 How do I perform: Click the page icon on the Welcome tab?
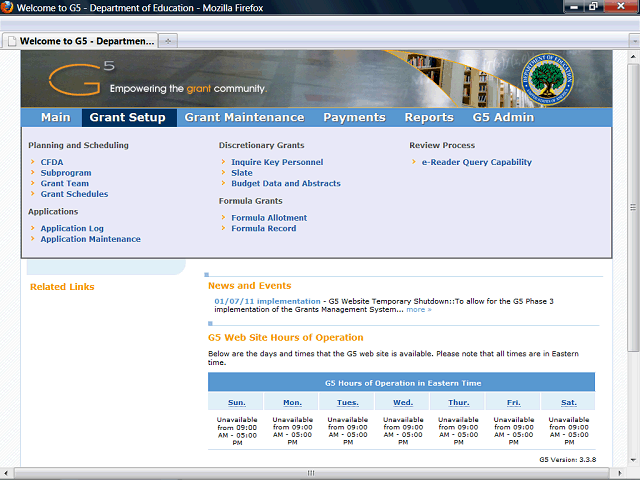pyautogui.click(x=12, y=41)
